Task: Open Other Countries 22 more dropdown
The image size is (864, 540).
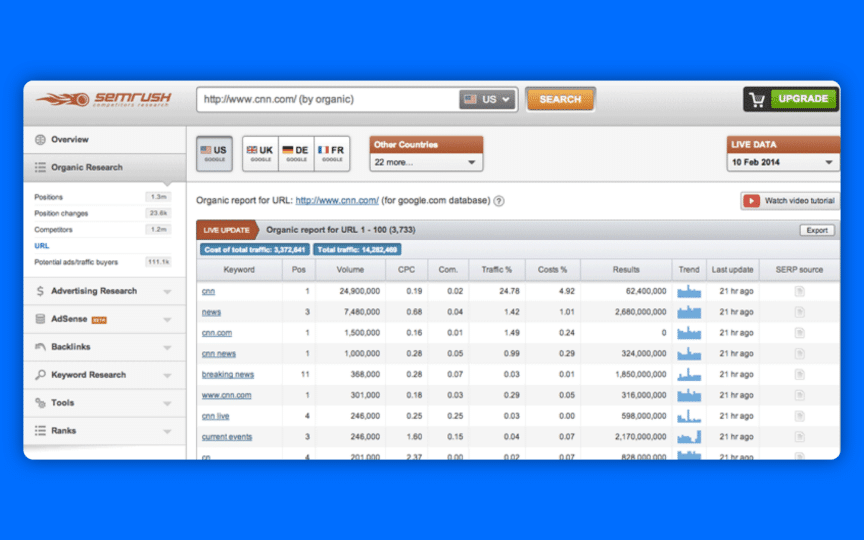Action: [426, 162]
